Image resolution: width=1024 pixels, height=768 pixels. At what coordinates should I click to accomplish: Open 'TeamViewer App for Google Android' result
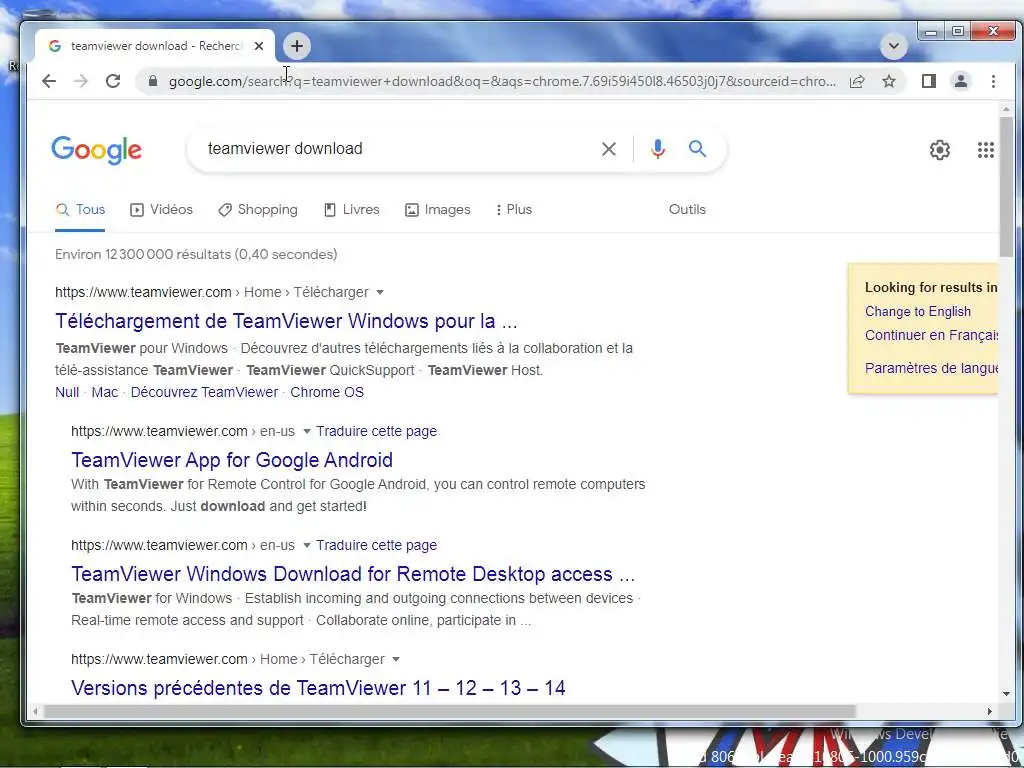pos(232,460)
